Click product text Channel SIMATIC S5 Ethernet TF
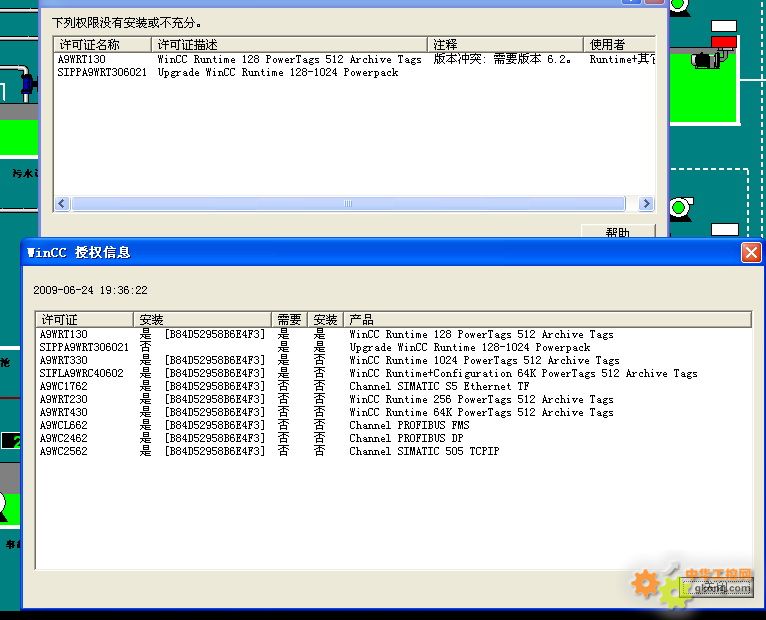The width and height of the screenshot is (766, 620). 439,386
